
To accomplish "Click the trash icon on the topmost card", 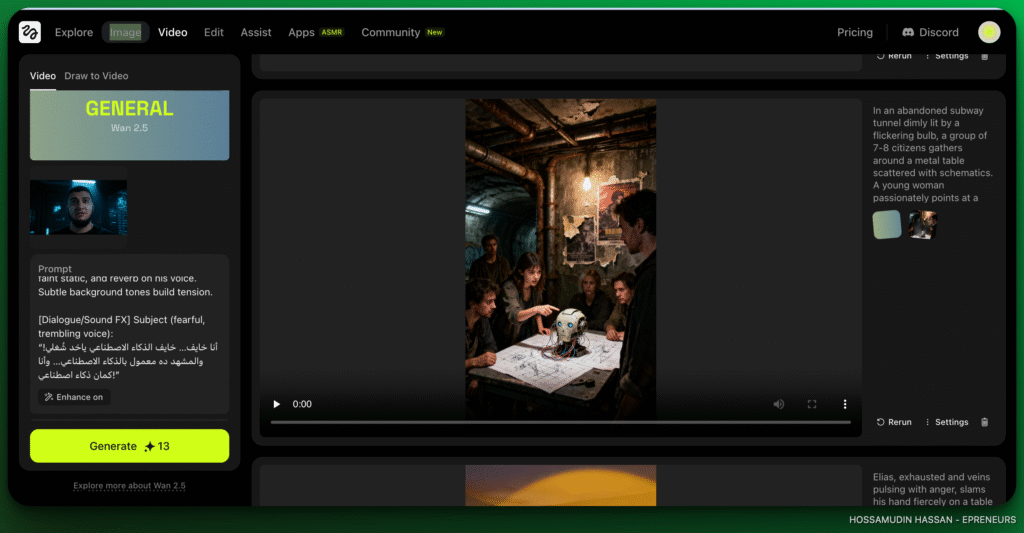I will tap(984, 56).
